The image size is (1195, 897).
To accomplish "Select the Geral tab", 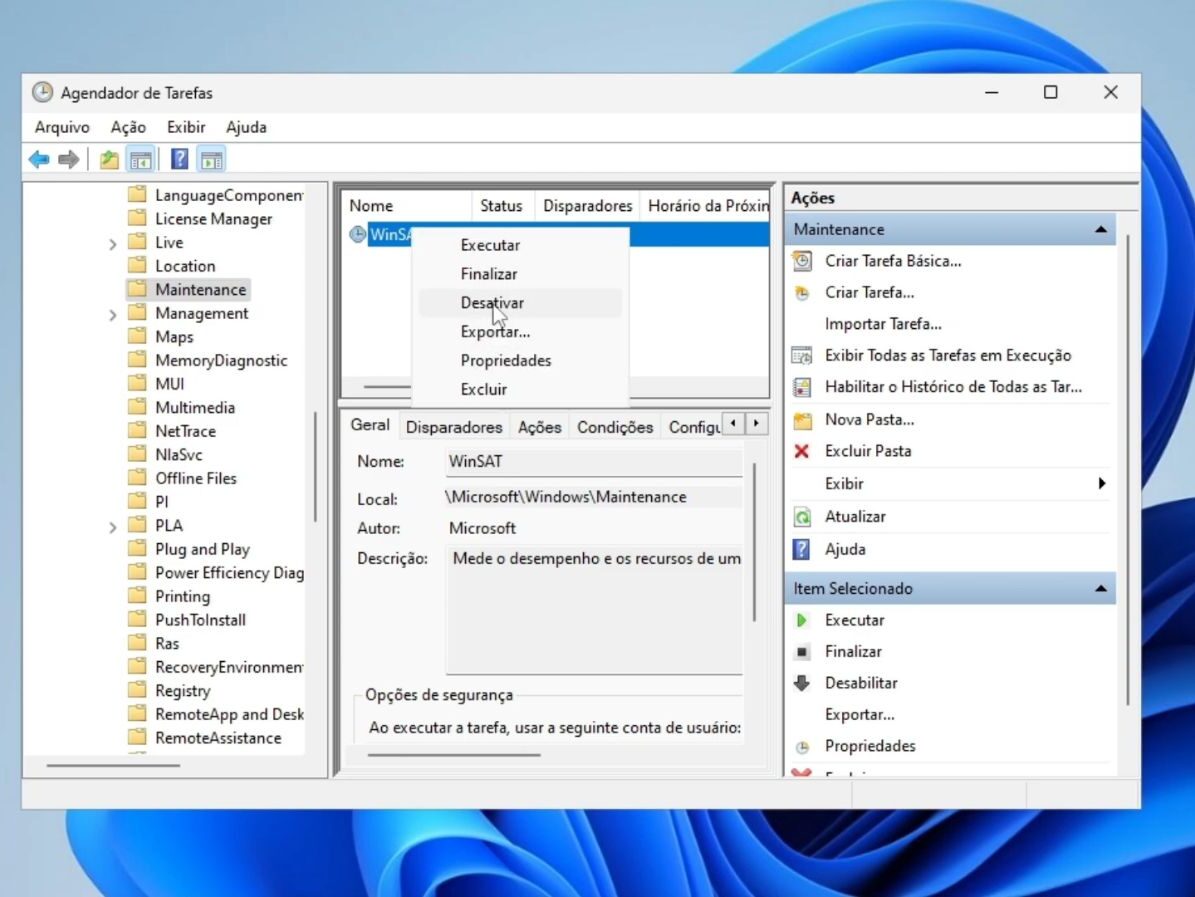I will pyautogui.click(x=370, y=425).
